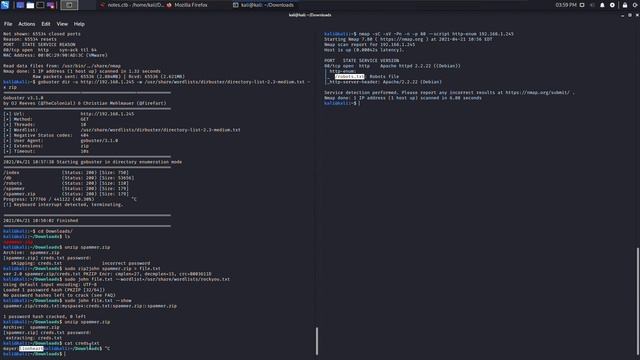Click the left terminal pane scrollbar thumb
640x360 pixels.
click(x=317, y=341)
